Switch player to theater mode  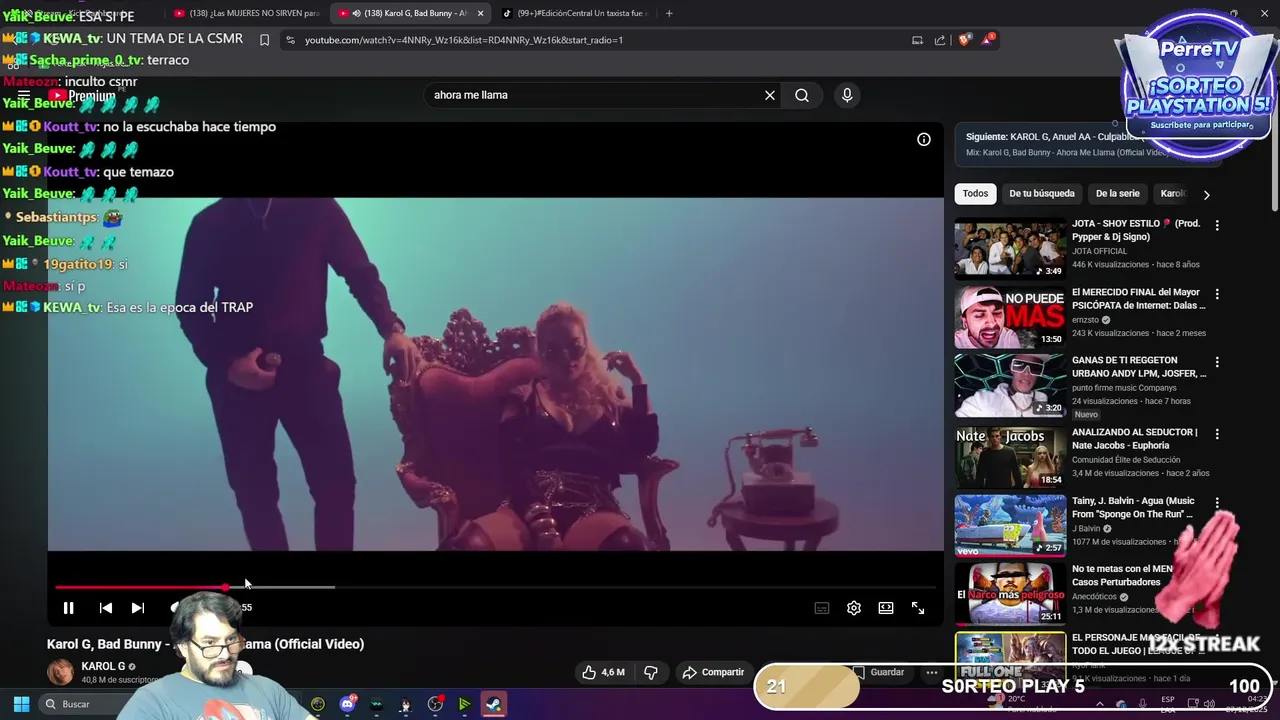point(886,607)
